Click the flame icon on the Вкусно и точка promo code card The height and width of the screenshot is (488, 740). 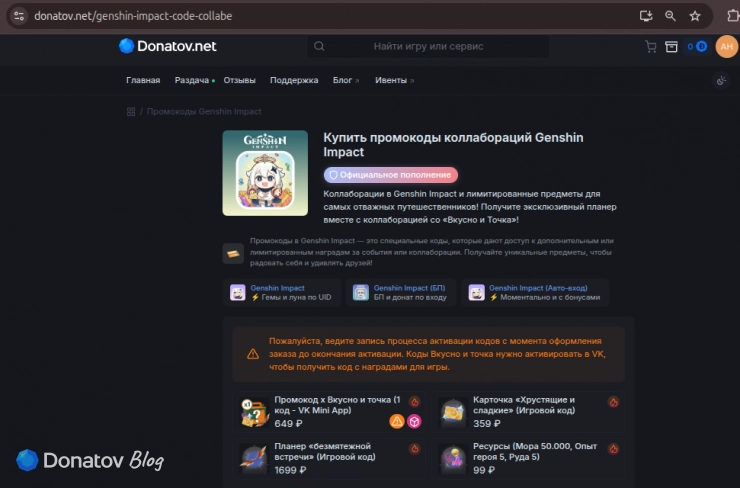coord(414,402)
